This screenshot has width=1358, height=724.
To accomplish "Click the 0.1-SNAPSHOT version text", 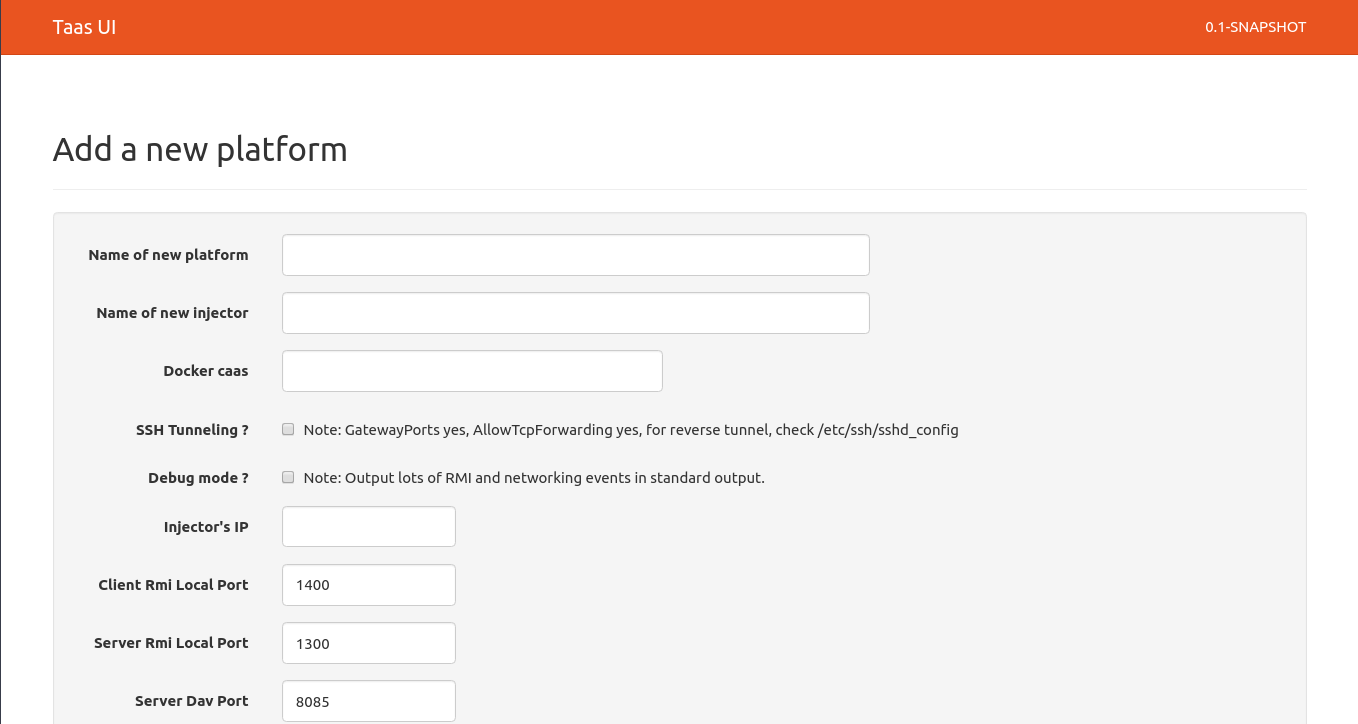I will tap(1255, 27).
